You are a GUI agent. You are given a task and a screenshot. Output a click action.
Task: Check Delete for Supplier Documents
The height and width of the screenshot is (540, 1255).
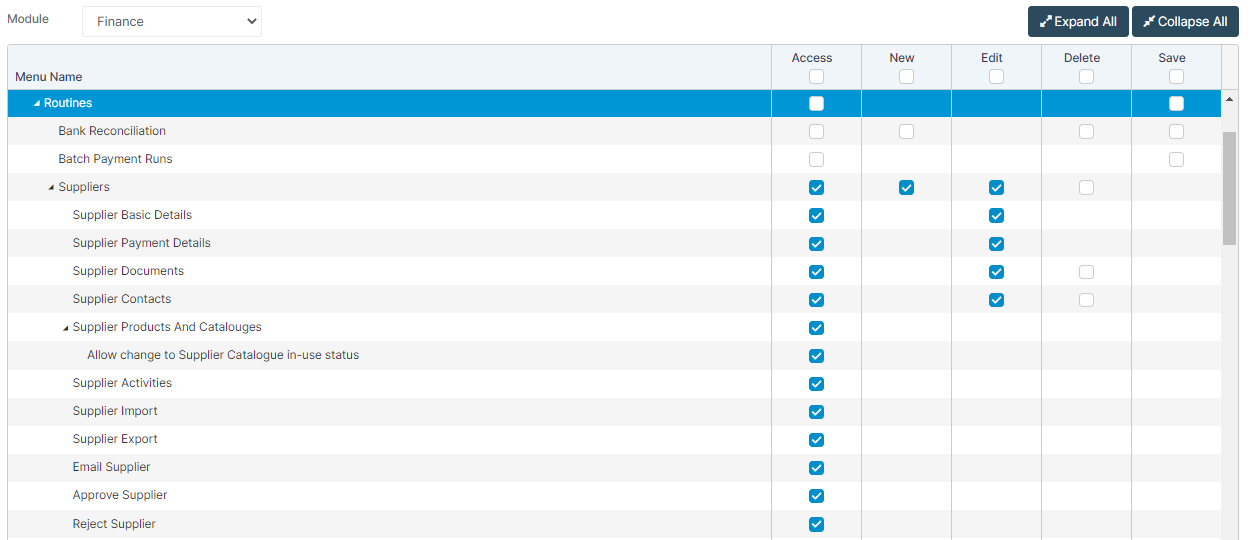1086,271
